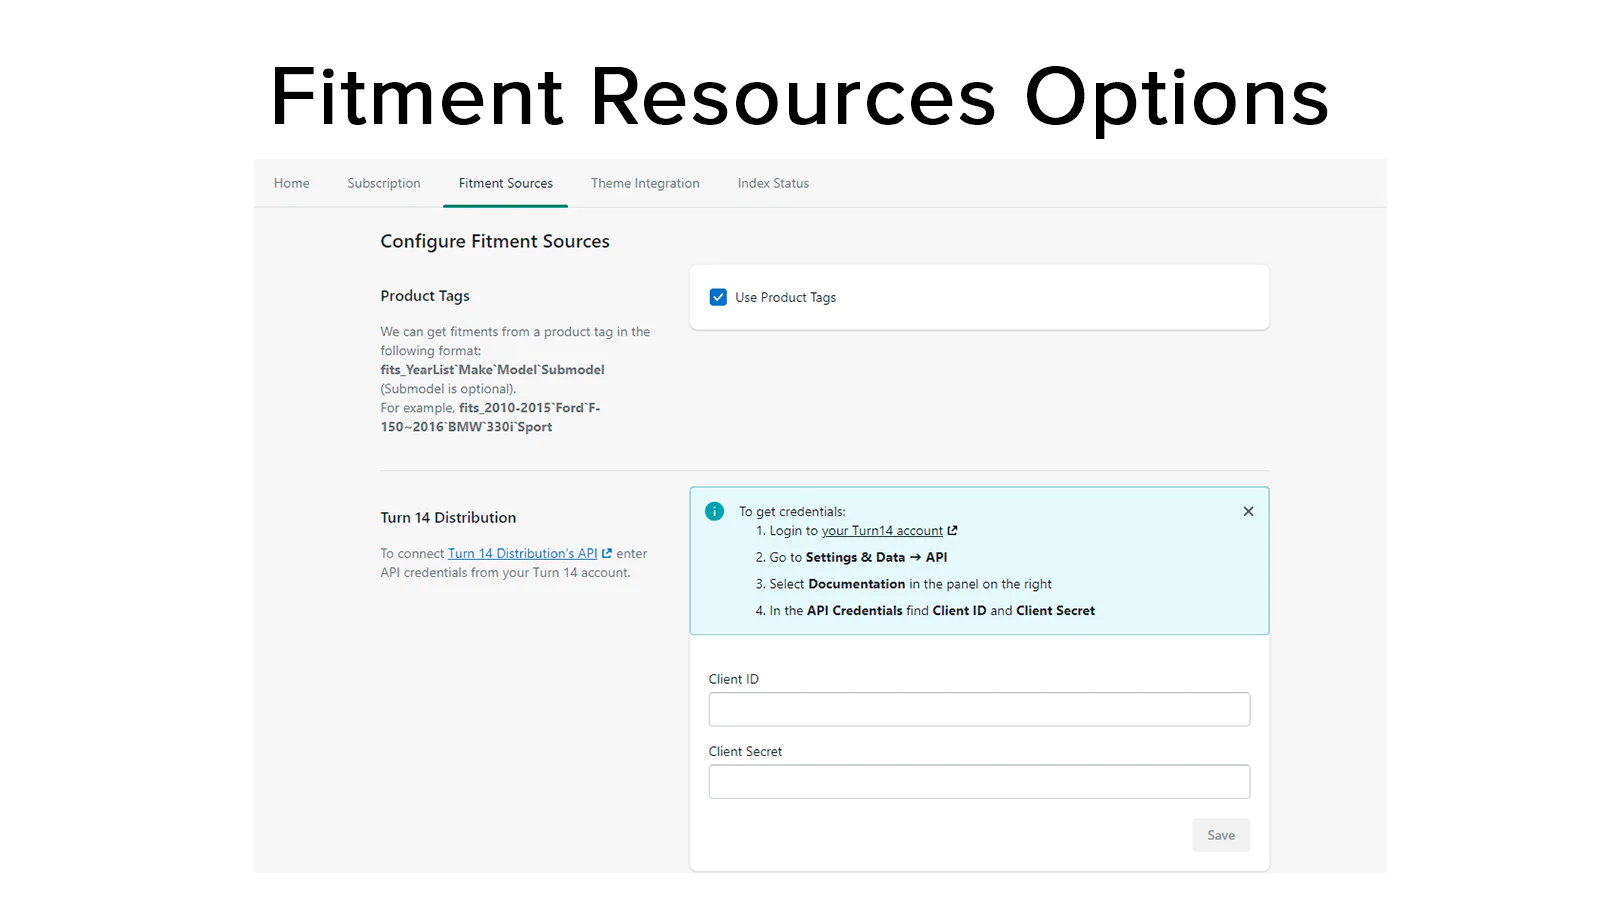Click the "Product Tags" section heading

tap(424, 296)
